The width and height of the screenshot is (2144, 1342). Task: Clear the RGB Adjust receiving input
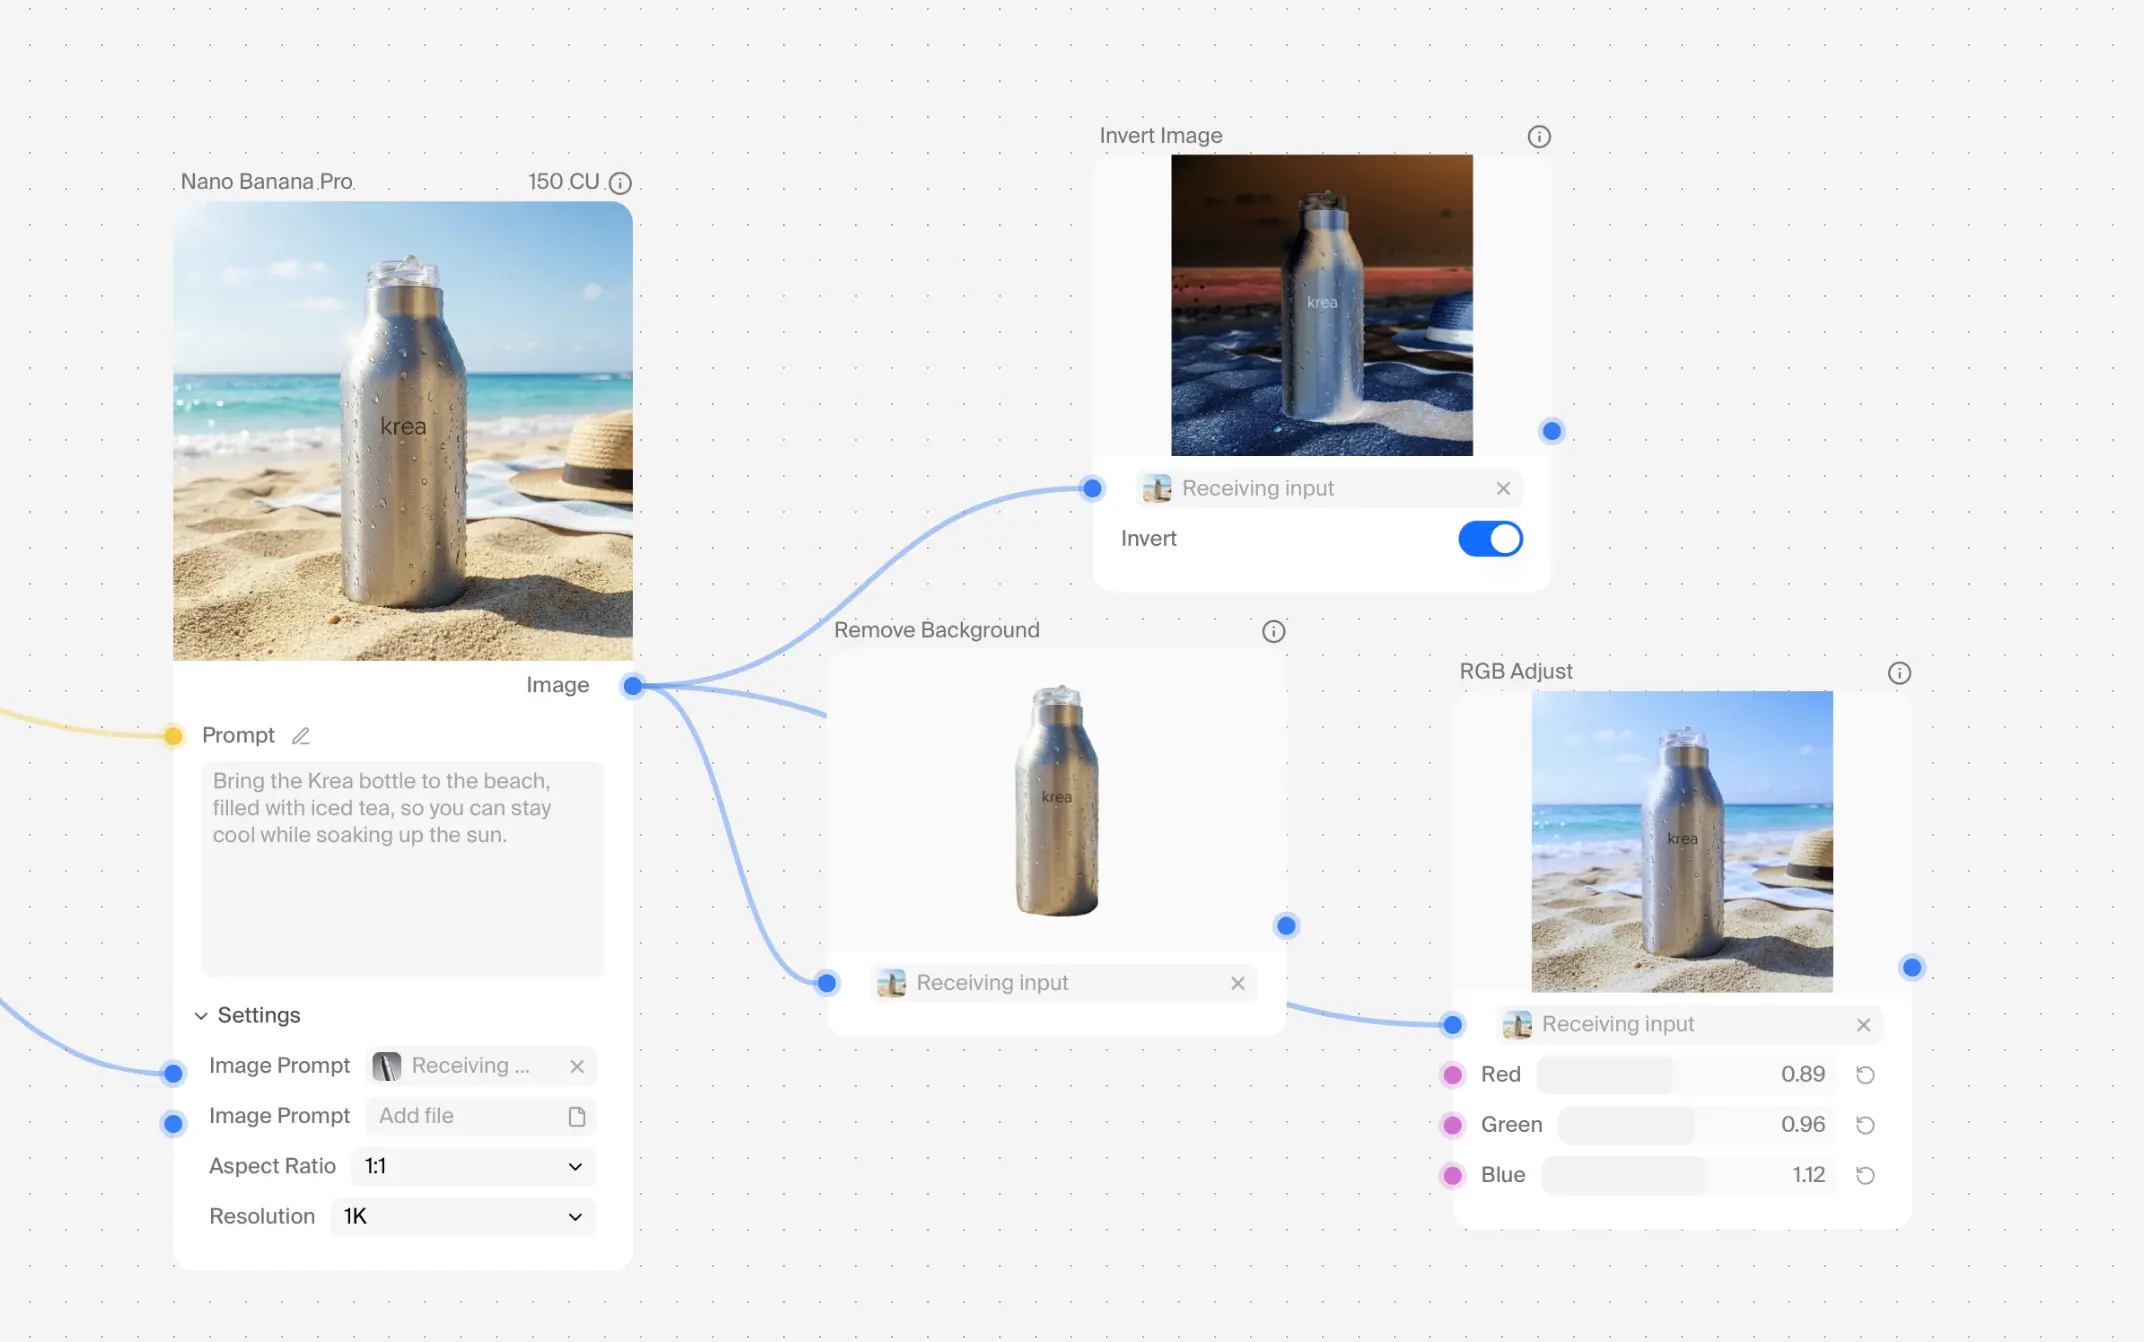pyautogui.click(x=1863, y=1025)
